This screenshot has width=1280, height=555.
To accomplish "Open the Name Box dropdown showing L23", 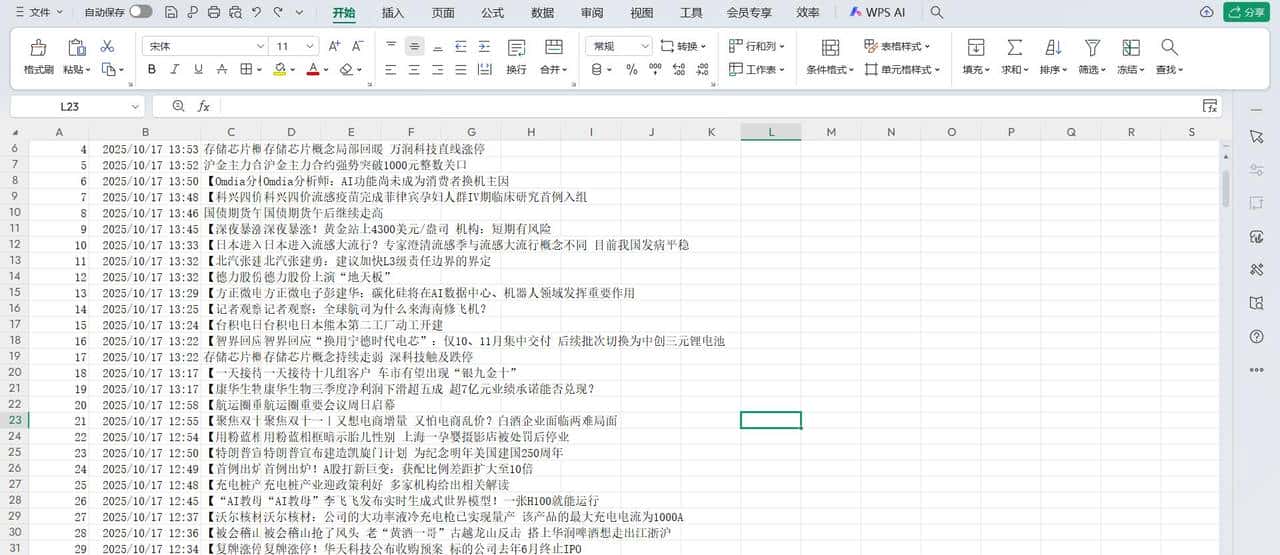I will [135, 106].
